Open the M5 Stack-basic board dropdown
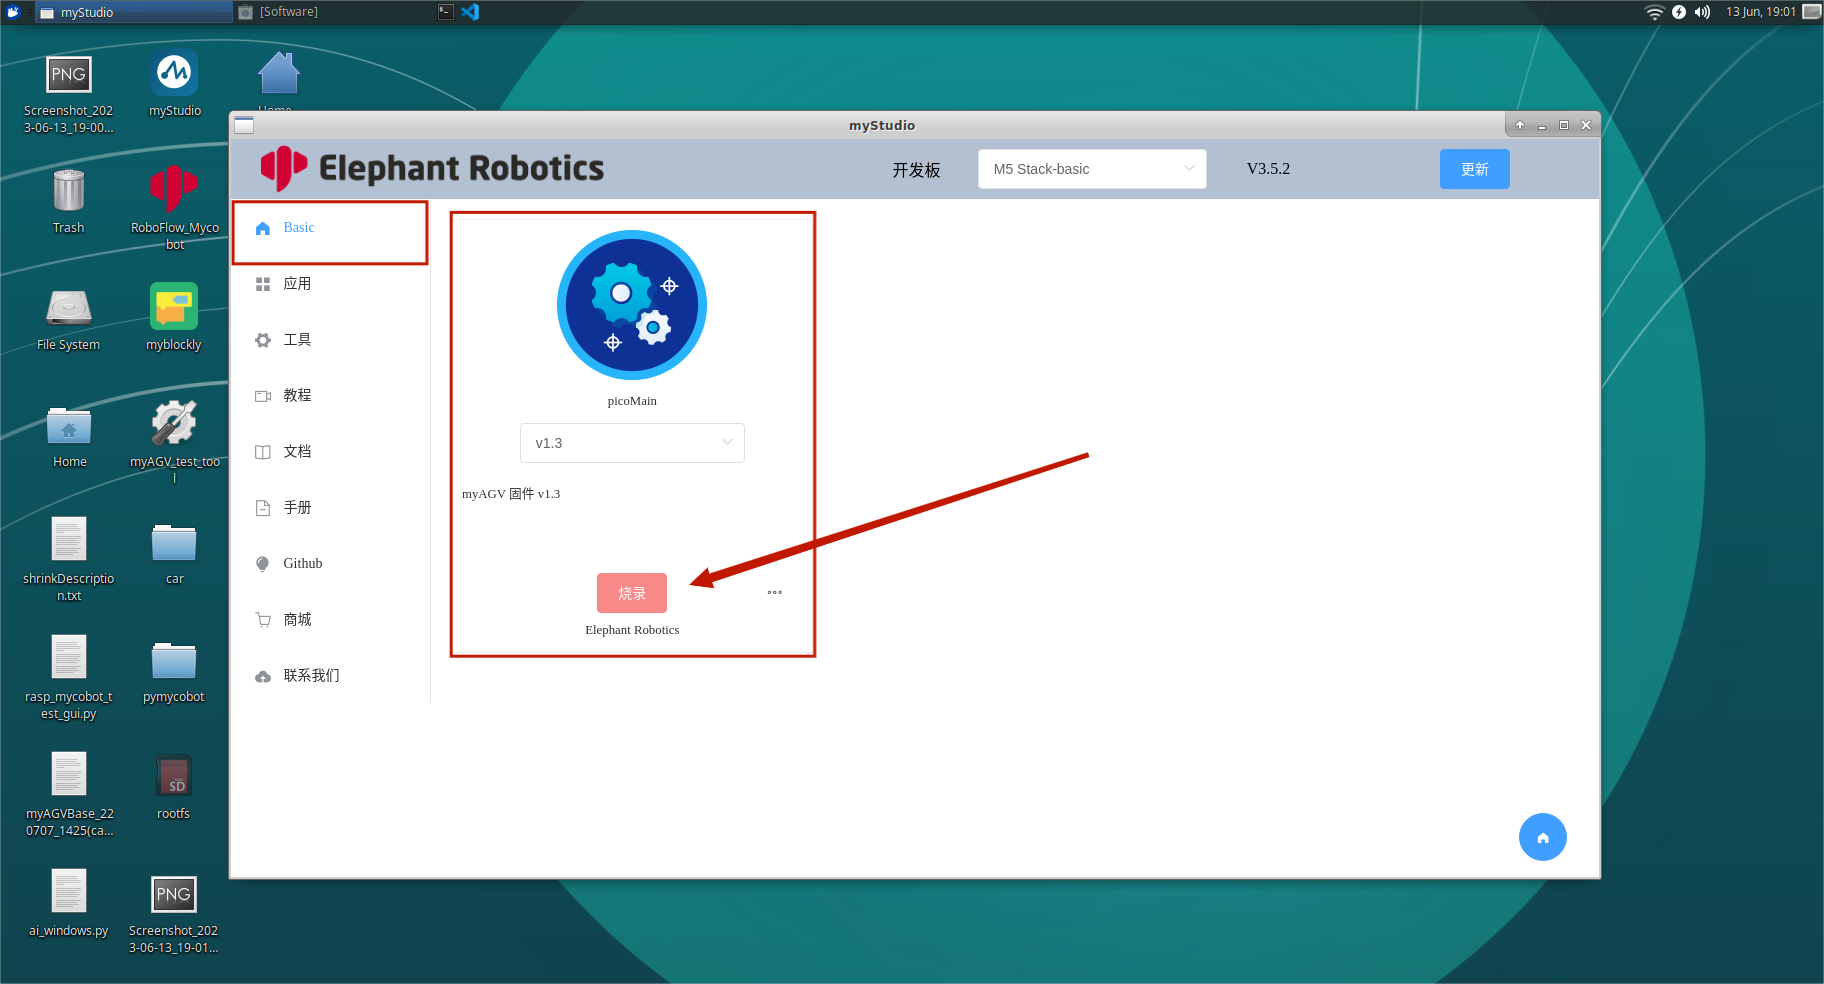Viewport: 1824px width, 984px height. click(1091, 169)
